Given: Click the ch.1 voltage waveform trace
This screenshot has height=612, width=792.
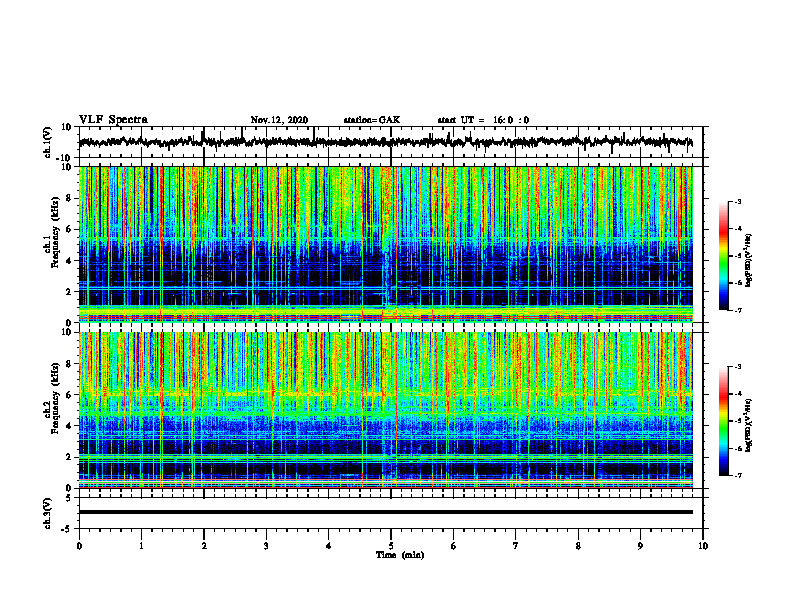Looking at the screenshot, I should pyautogui.click(x=385, y=142).
